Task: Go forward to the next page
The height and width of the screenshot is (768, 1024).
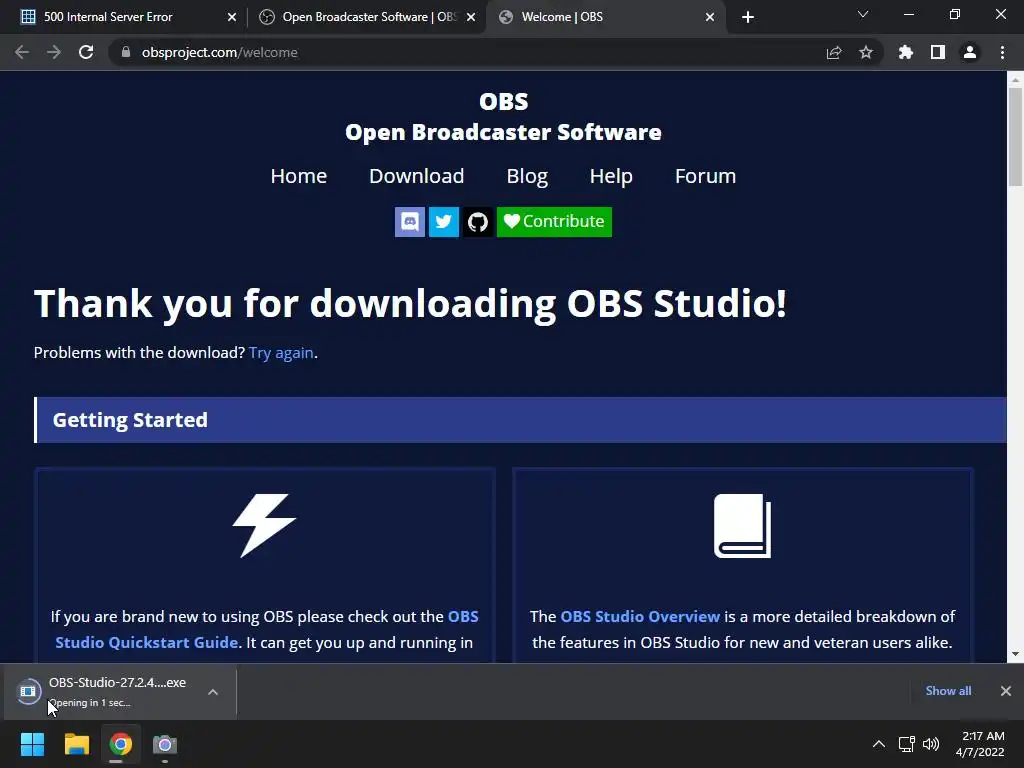Action: [x=54, y=52]
